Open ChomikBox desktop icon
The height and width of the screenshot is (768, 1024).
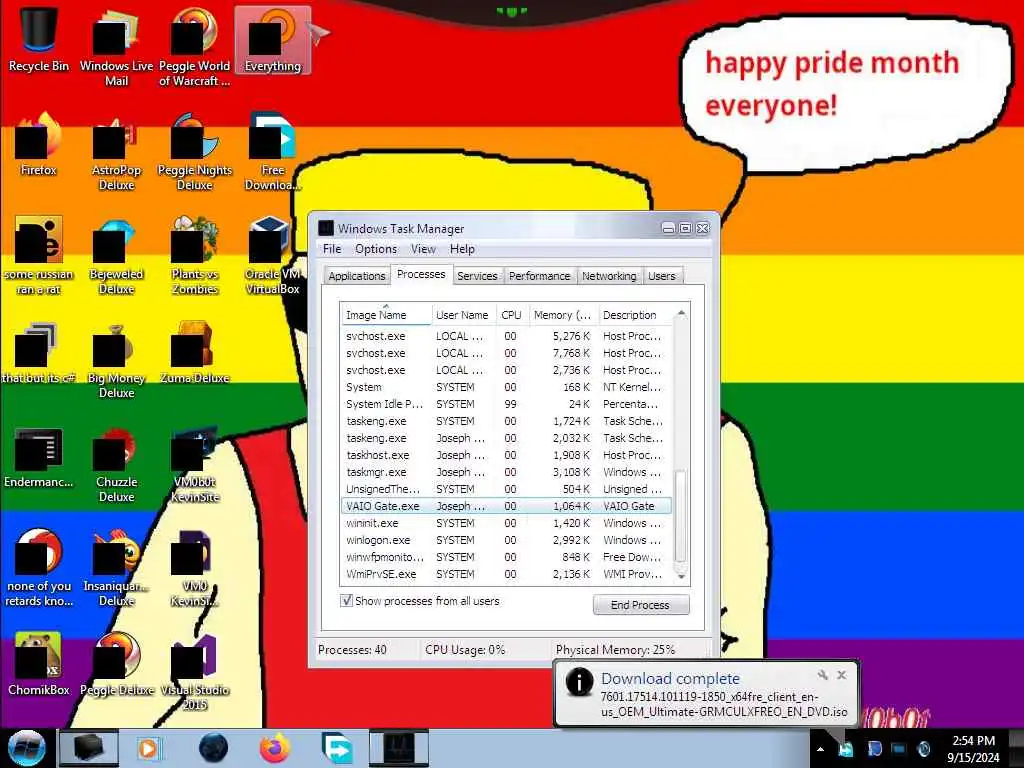tap(39, 664)
